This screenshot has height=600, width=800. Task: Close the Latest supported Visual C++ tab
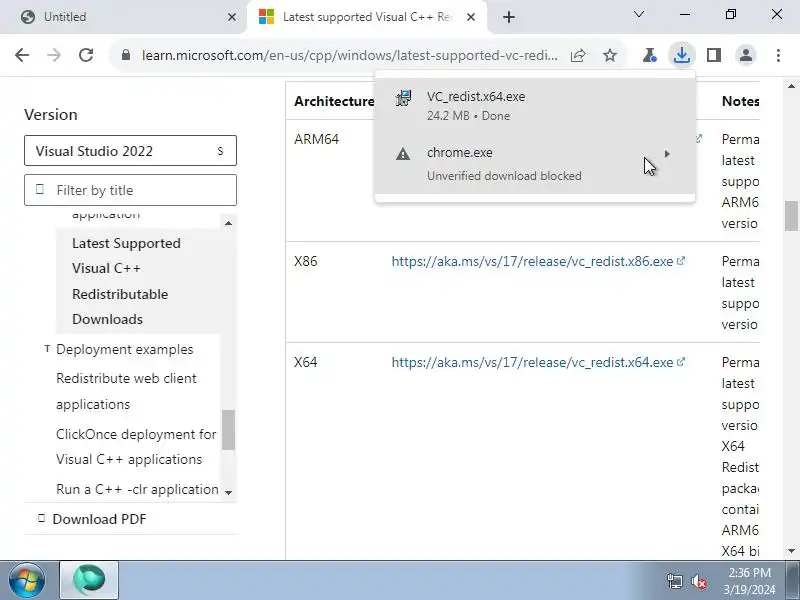471,17
